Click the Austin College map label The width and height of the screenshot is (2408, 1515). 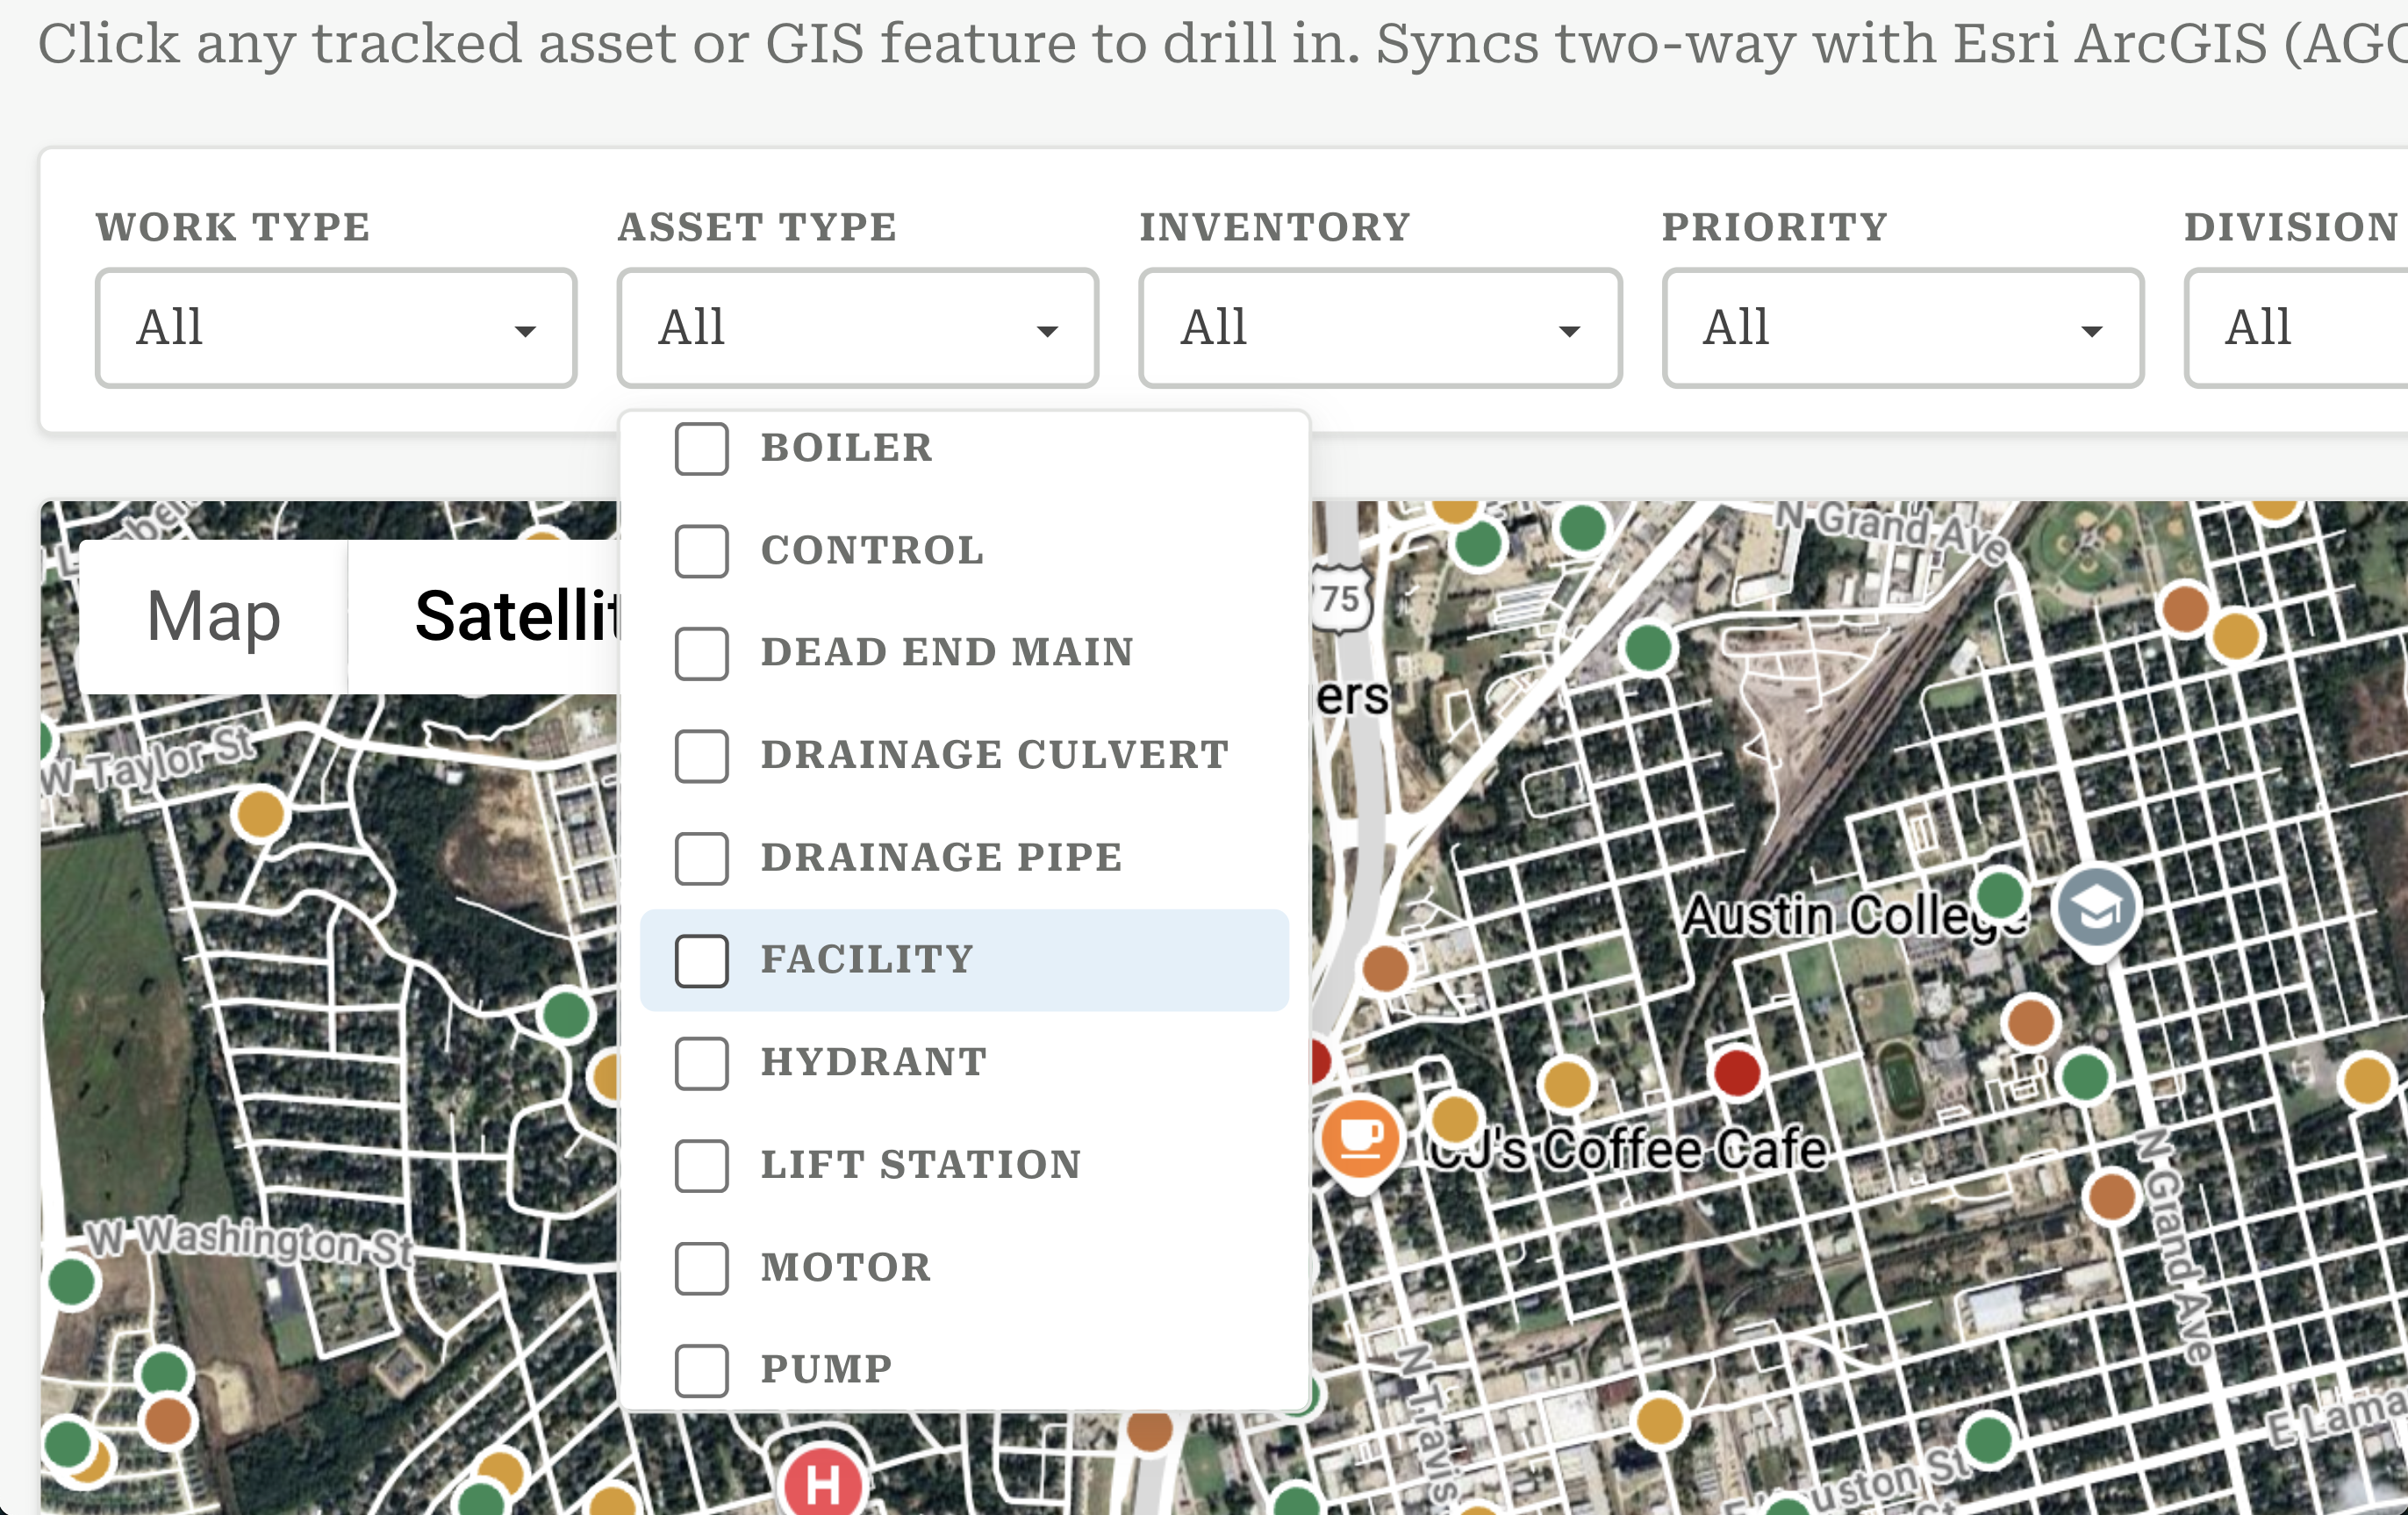(1854, 916)
